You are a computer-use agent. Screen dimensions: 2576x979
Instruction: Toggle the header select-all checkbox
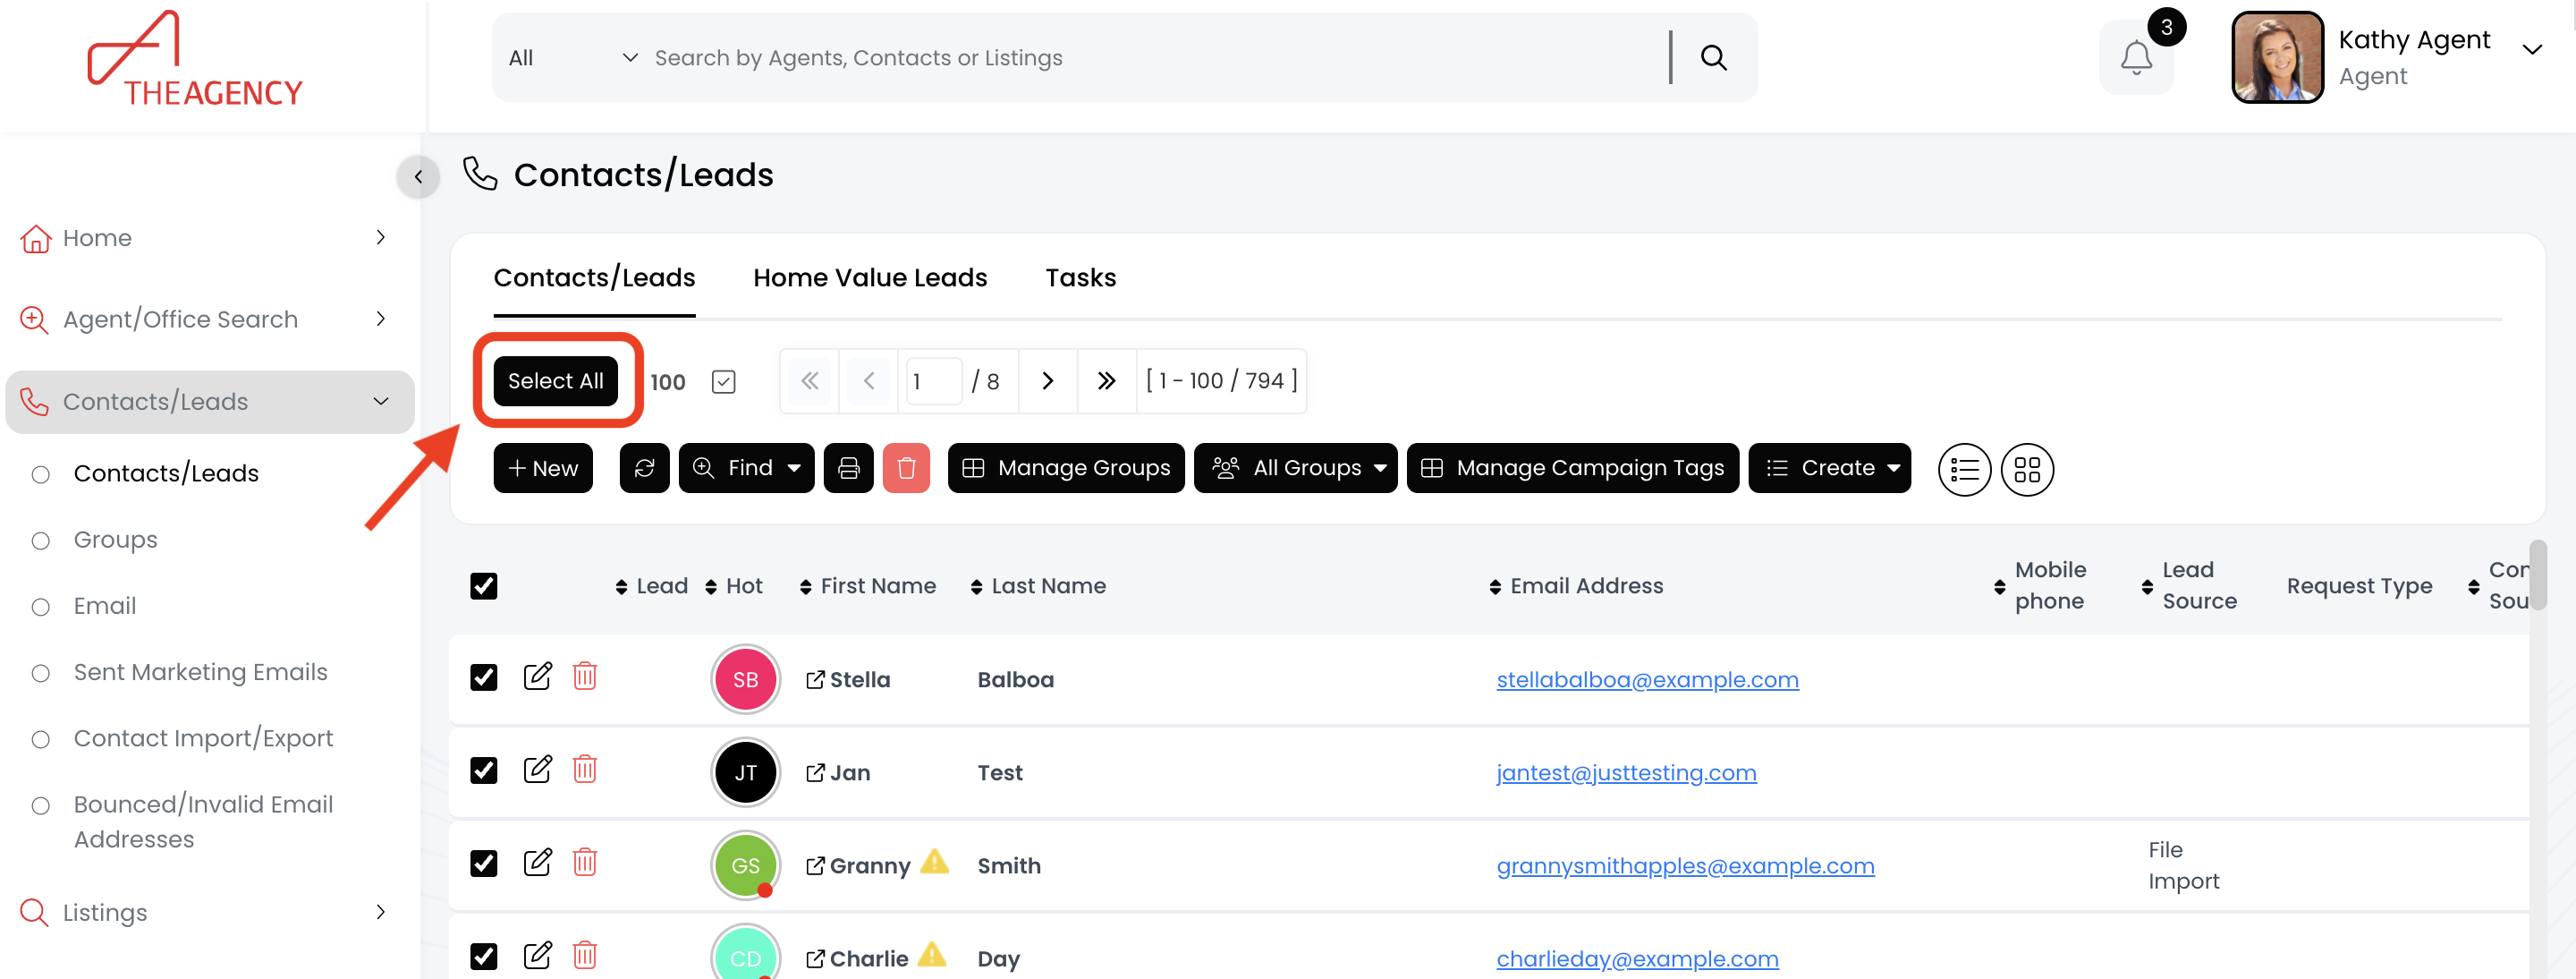point(484,586)
